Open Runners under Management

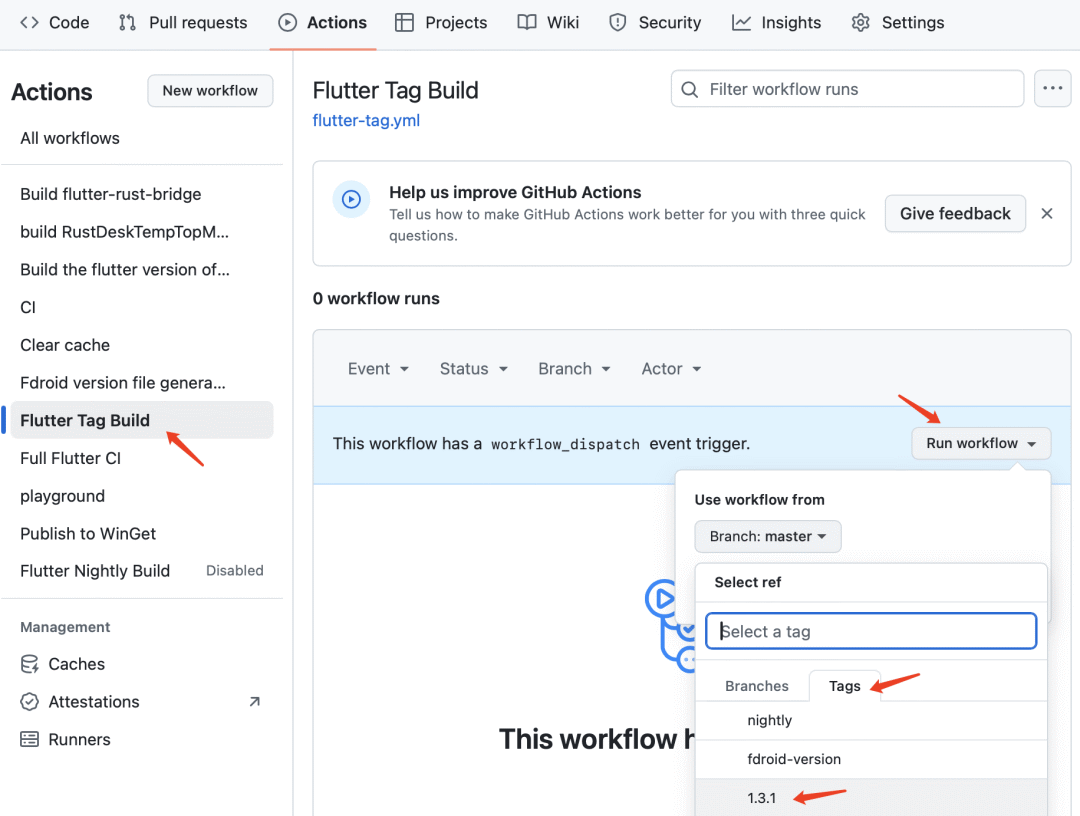142,740
